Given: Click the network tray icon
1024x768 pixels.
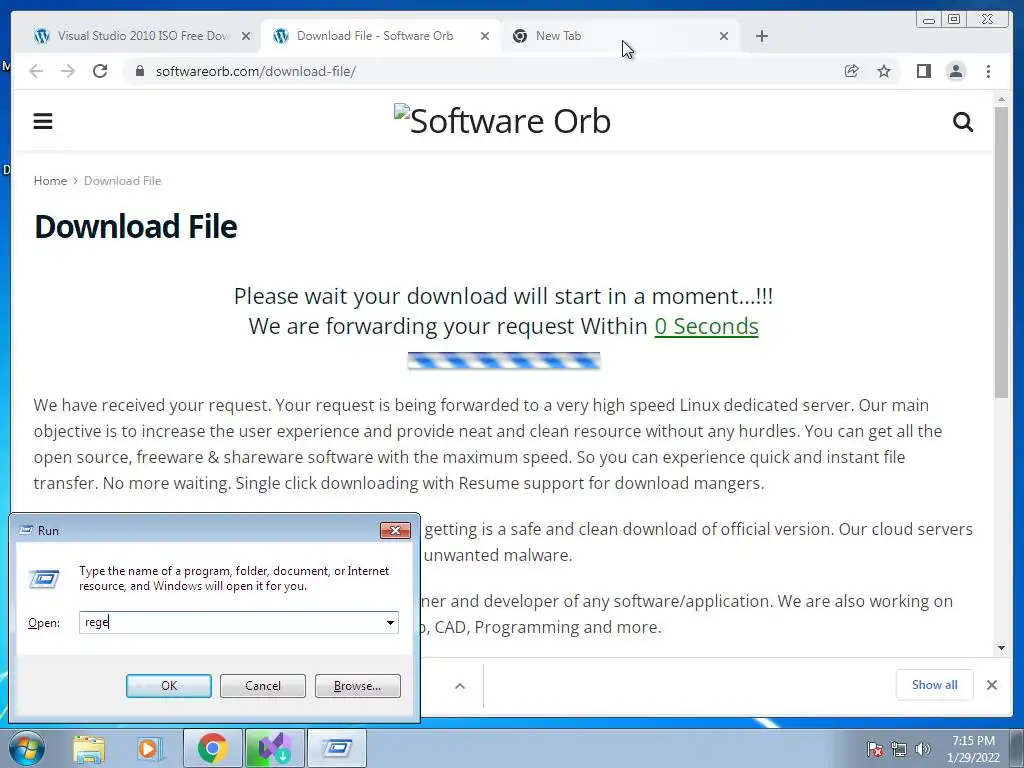Looking at the screenshot, I should pyautogui.click(x=899, y=749).
